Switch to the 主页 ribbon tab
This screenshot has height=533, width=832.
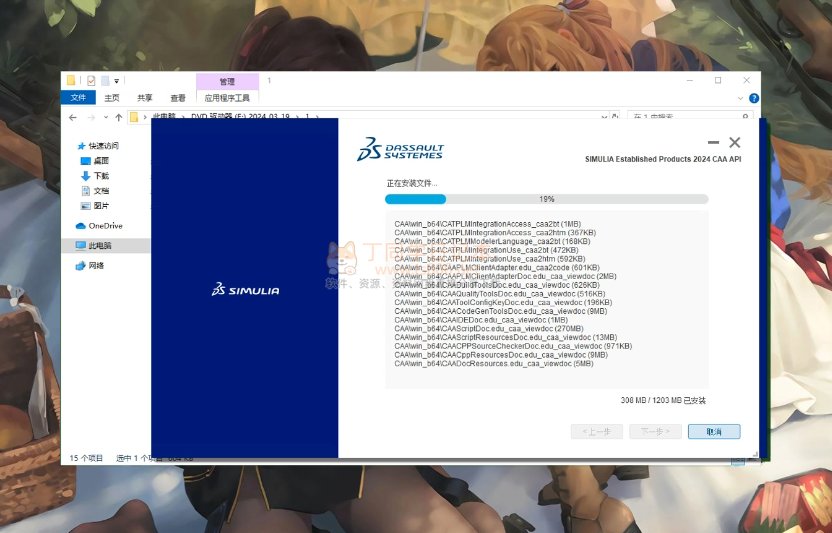click(x=112, y=98)
